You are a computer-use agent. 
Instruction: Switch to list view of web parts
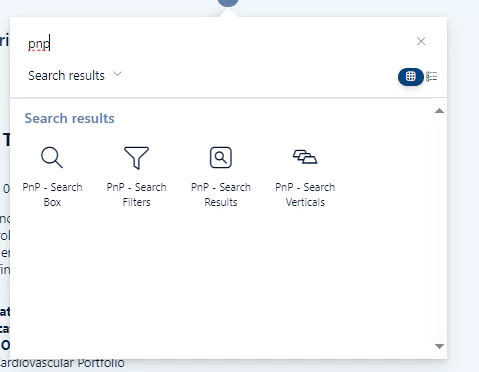[x=432, y=77]
